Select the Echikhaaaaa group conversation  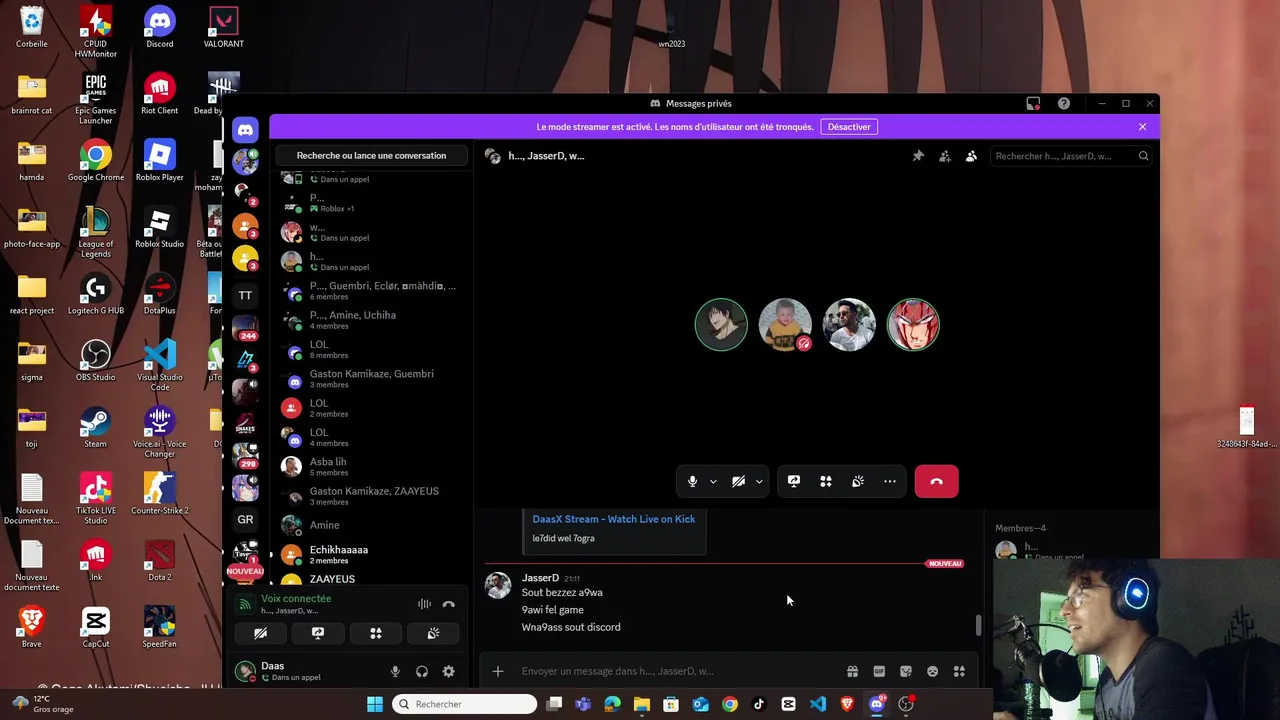point(371,555)
